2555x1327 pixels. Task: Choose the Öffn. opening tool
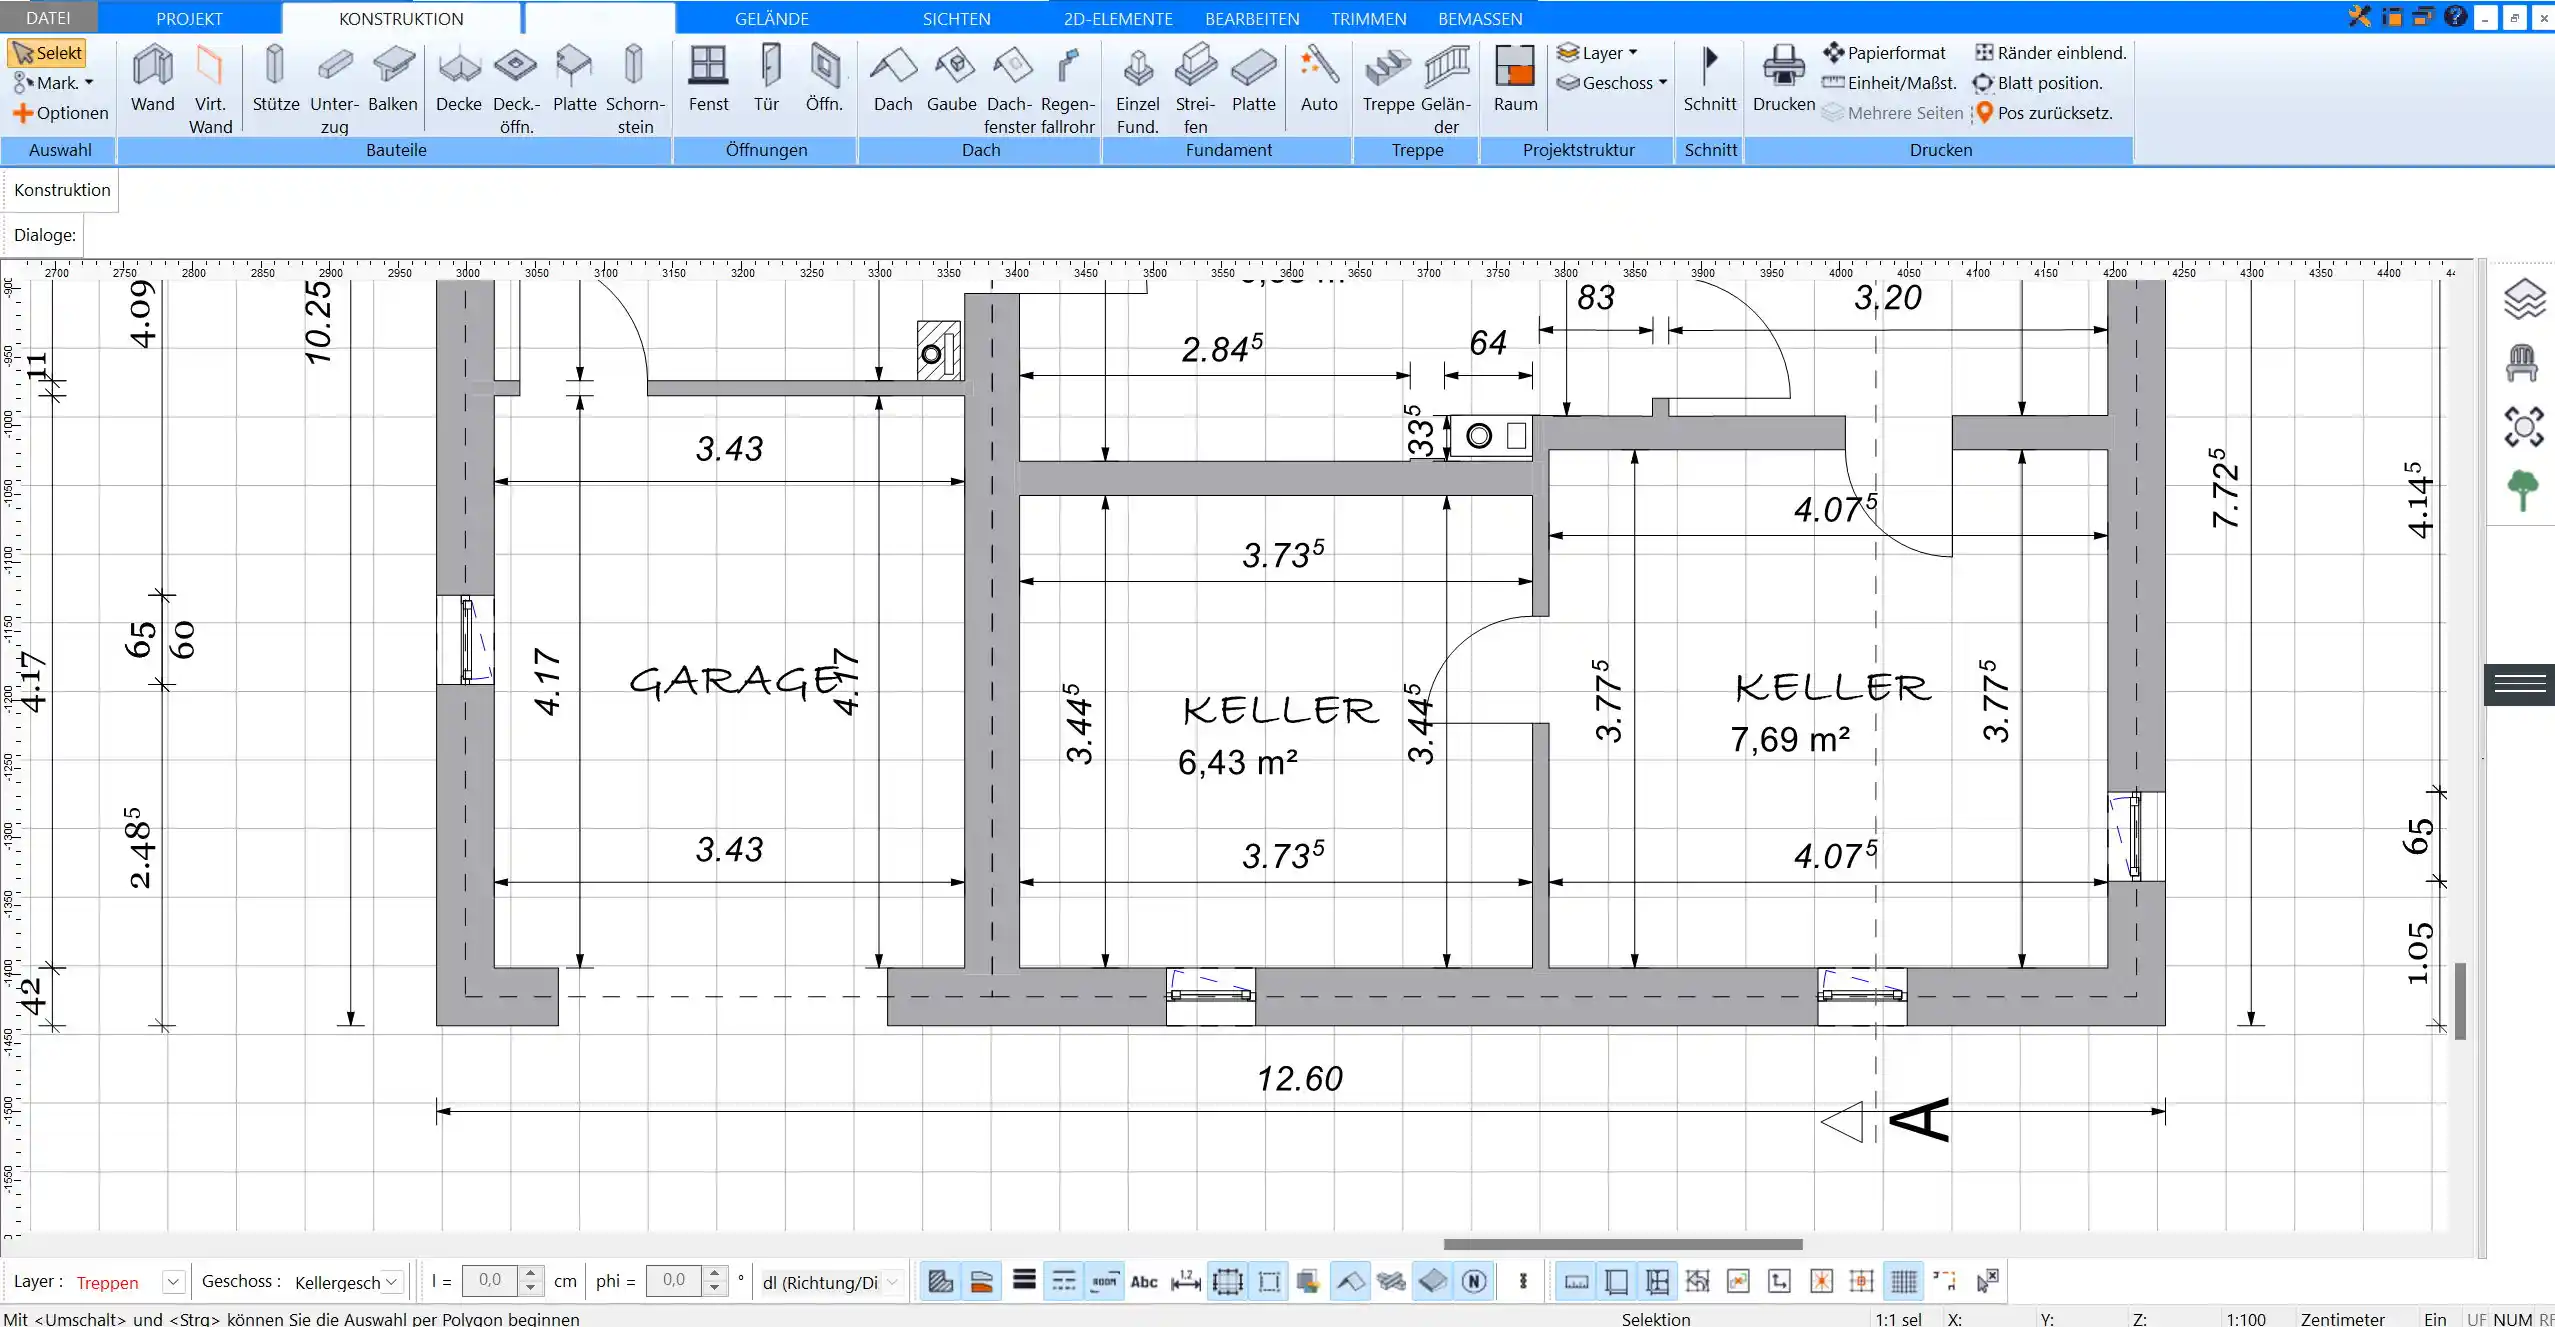825,79
